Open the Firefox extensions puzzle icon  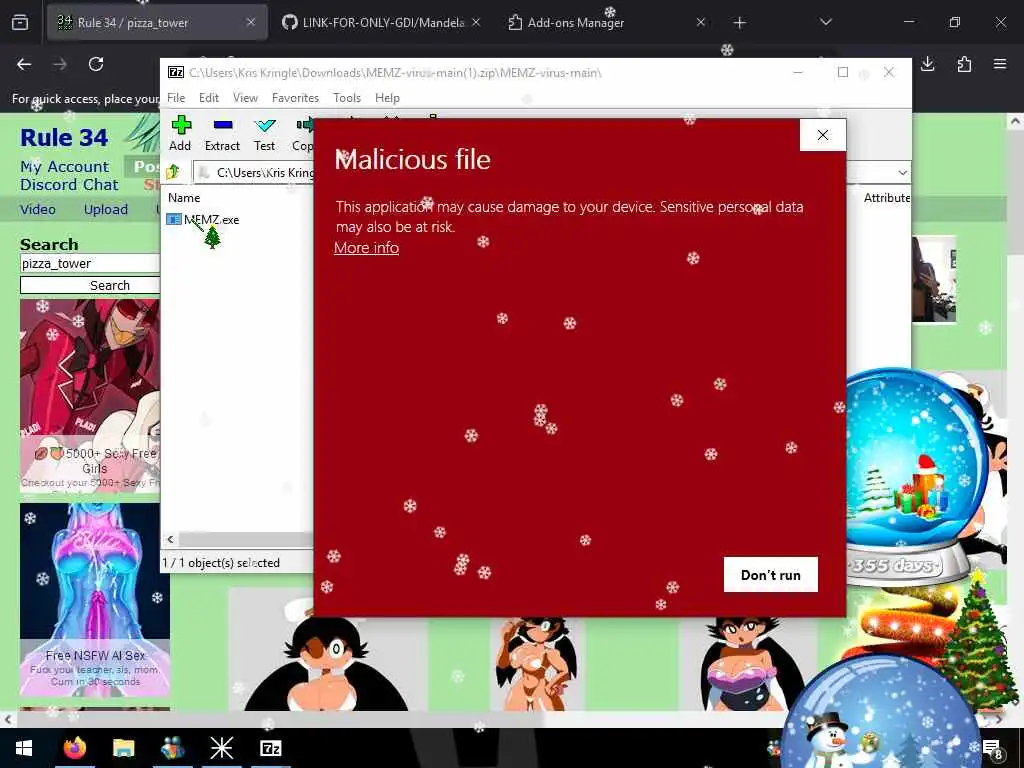point(964,64)
